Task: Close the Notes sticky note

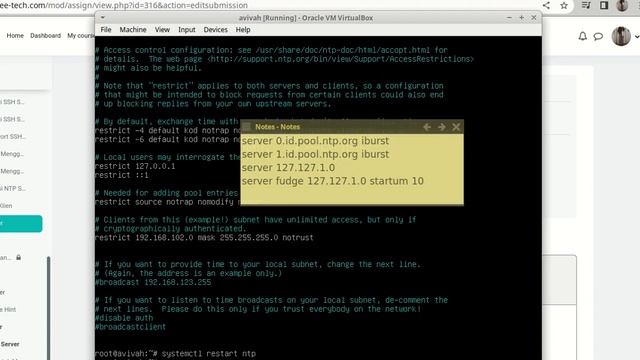Action: click(x=456, y=127)
